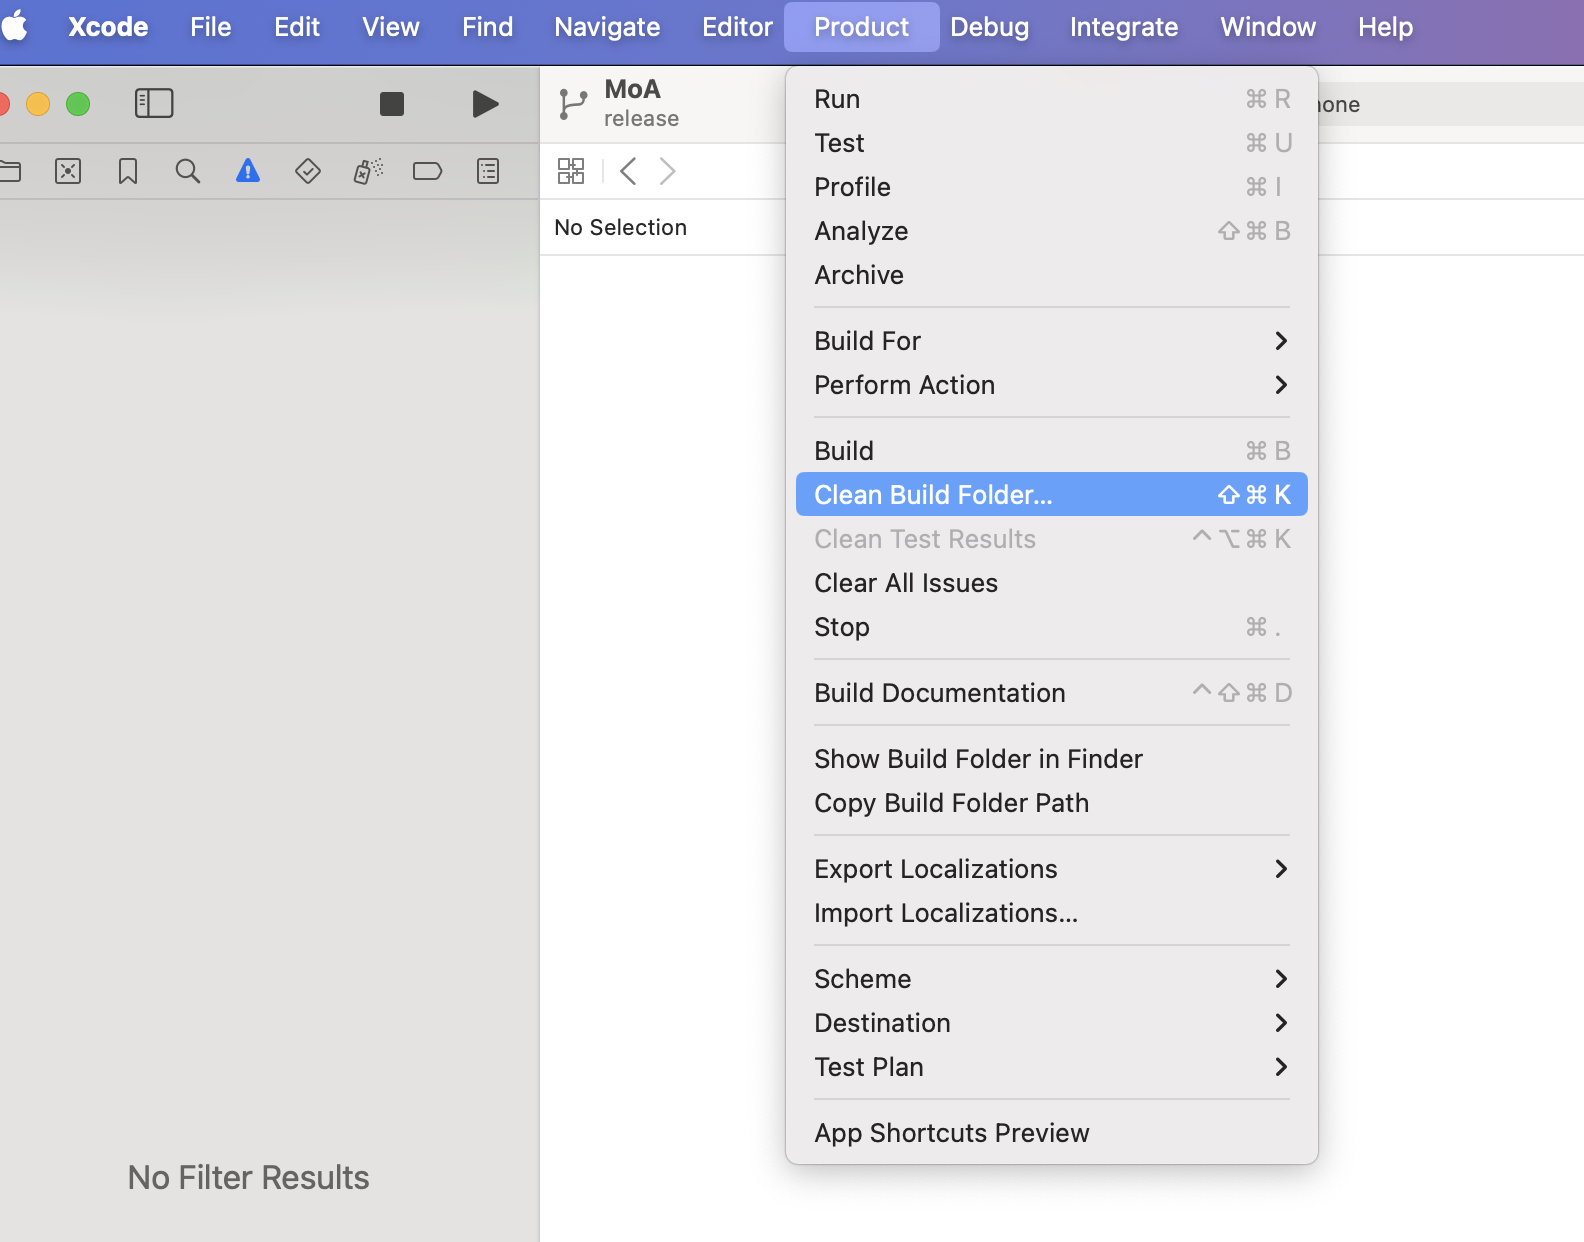Choose Test from the Product menu
The height and width of the screenshot is (1242, 1584).
click(x=1052, y=143)
